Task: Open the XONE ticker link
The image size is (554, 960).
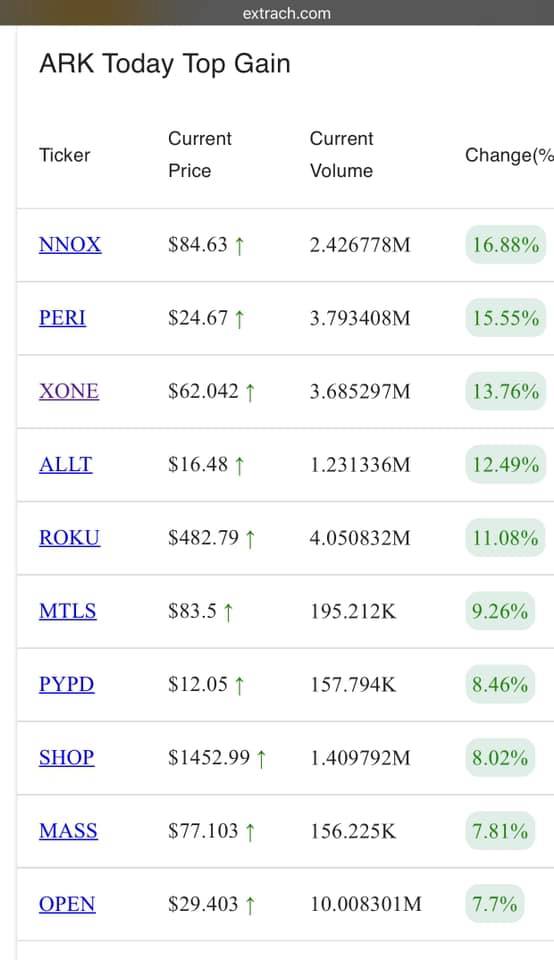Action: point(69,391)
